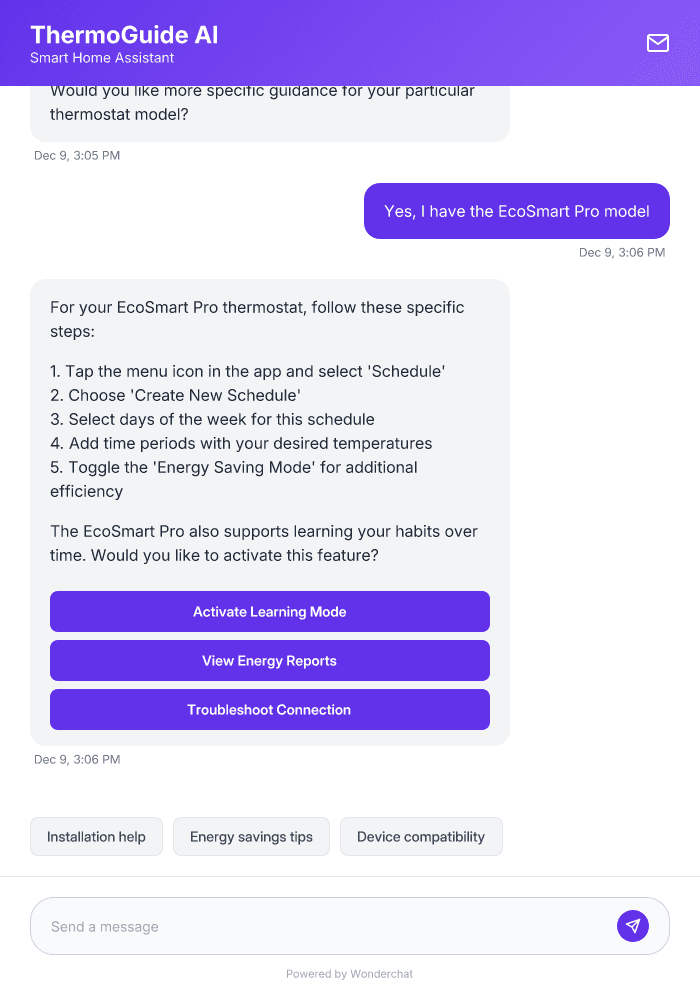Click the purple header banner area
This screenshot has width=700, height=1000.
coord(400,43)
